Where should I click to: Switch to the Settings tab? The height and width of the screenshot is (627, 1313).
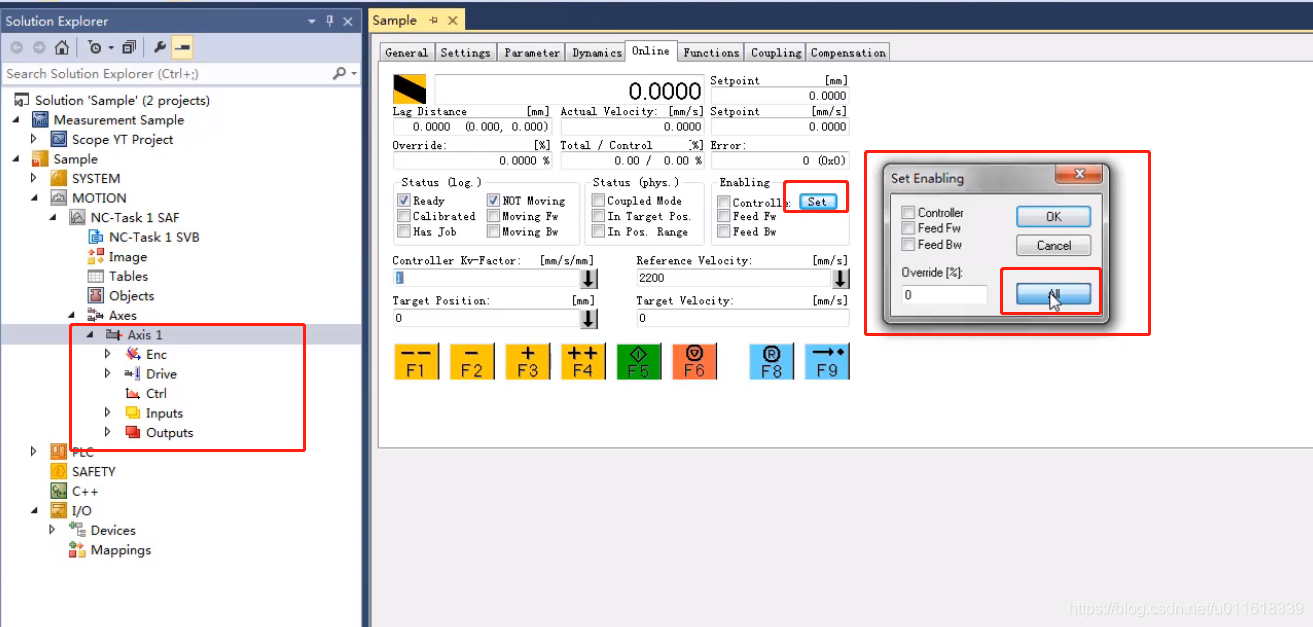click(x=465, y=53)
